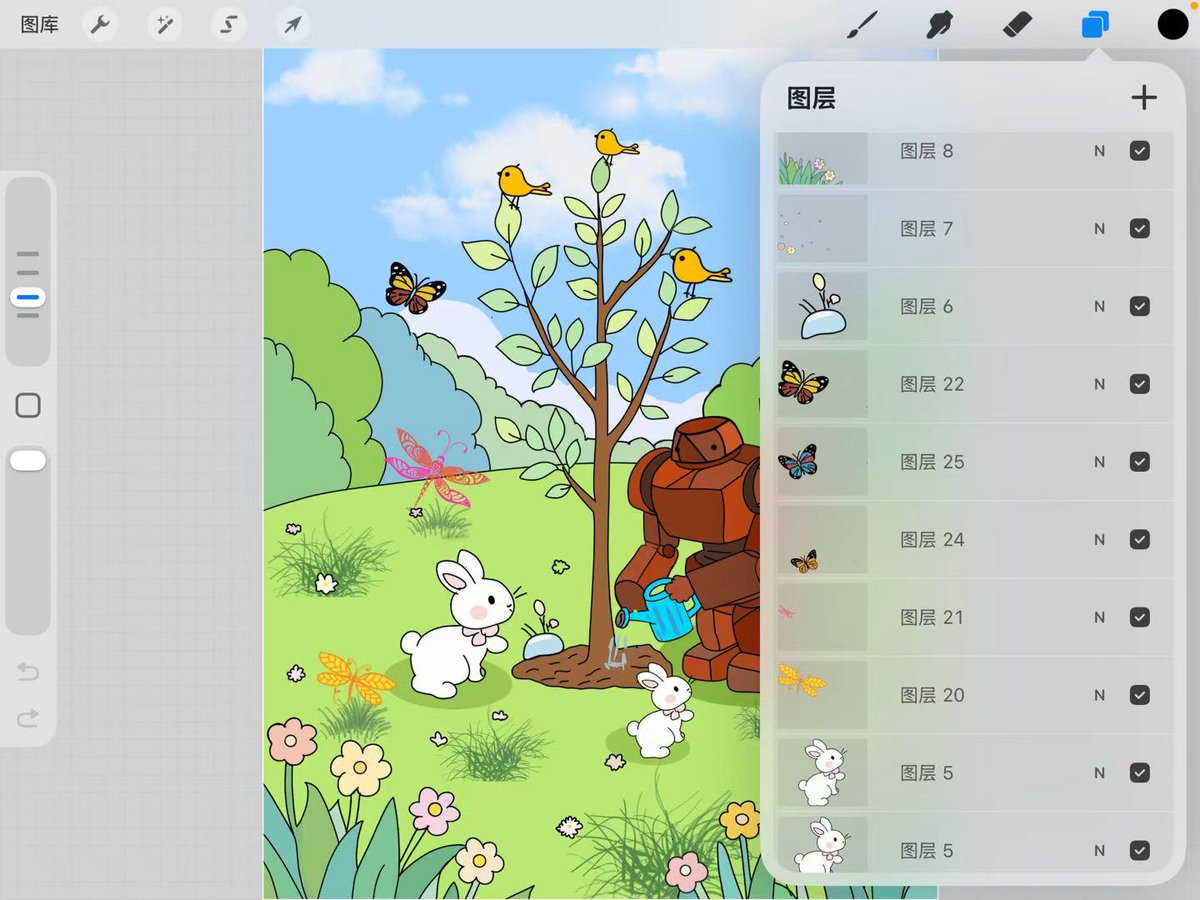The image size is (1200, 900).
Task: Select the Brush tool
Action: 861,25
